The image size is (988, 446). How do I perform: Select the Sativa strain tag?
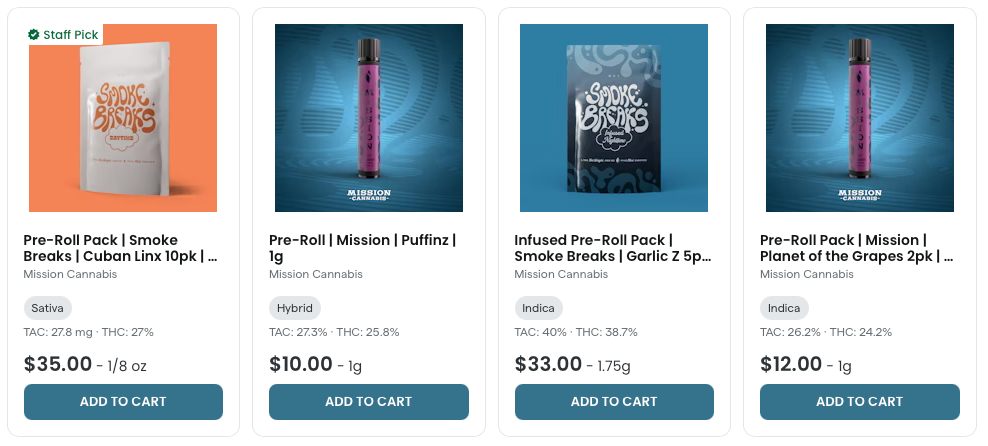(47, 308)
